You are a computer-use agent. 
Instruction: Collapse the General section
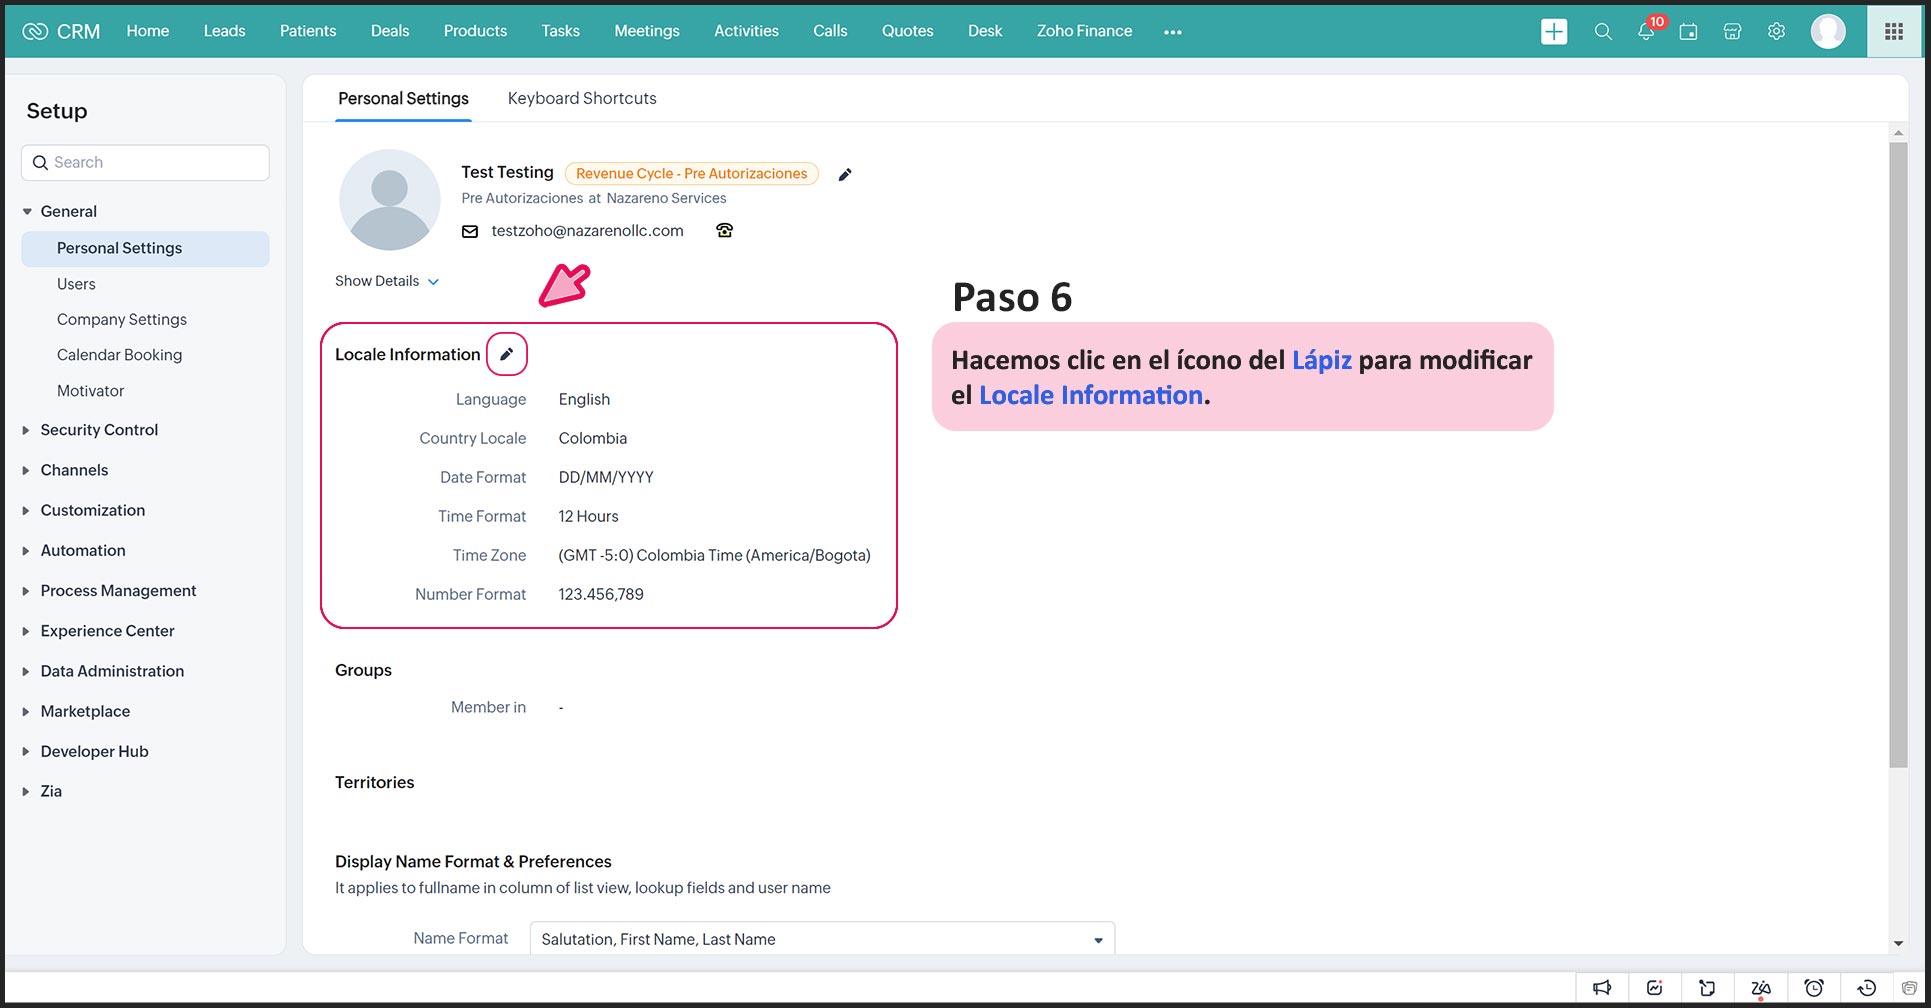[x=27, y=212]
